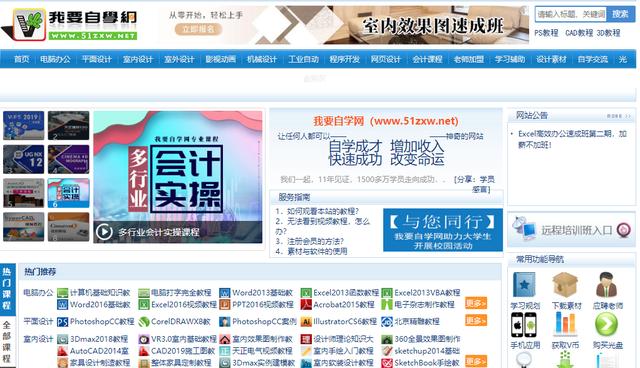Click the Ai icon beside IllustratorCS6教程
This screenshot has width=640, height=368.
tap(306, 322)
